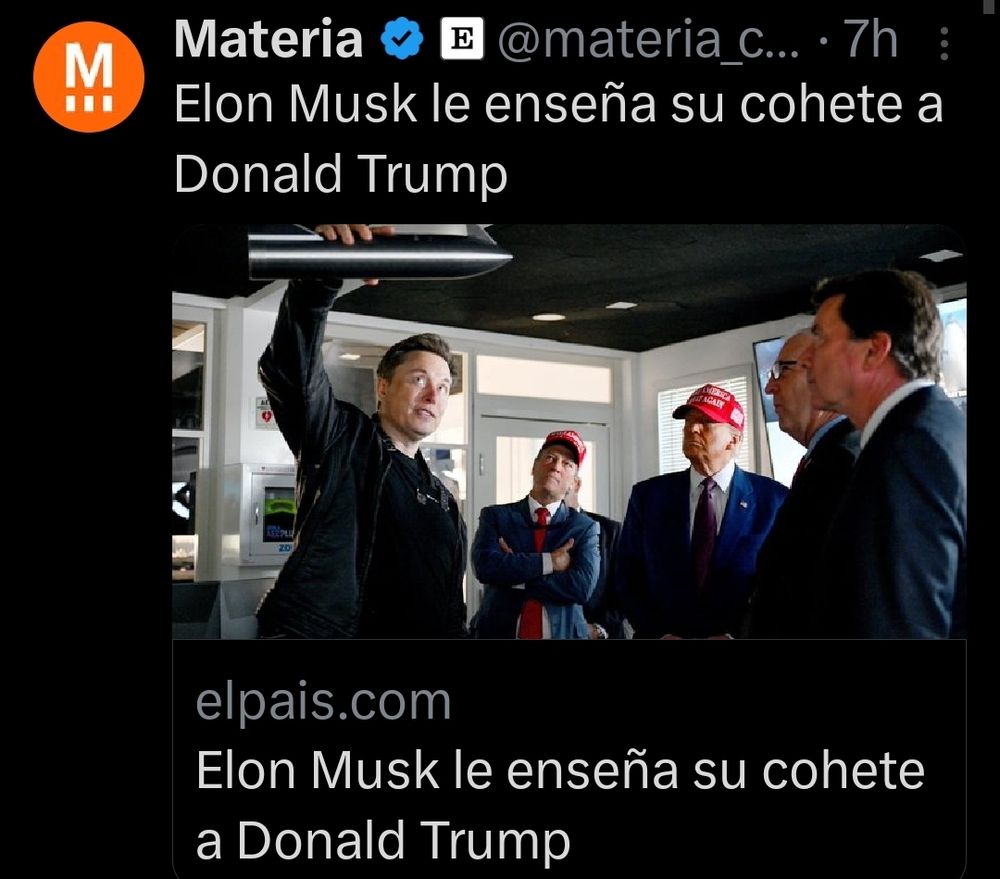Click the silver rocket model in the photo

coord(379,252)
